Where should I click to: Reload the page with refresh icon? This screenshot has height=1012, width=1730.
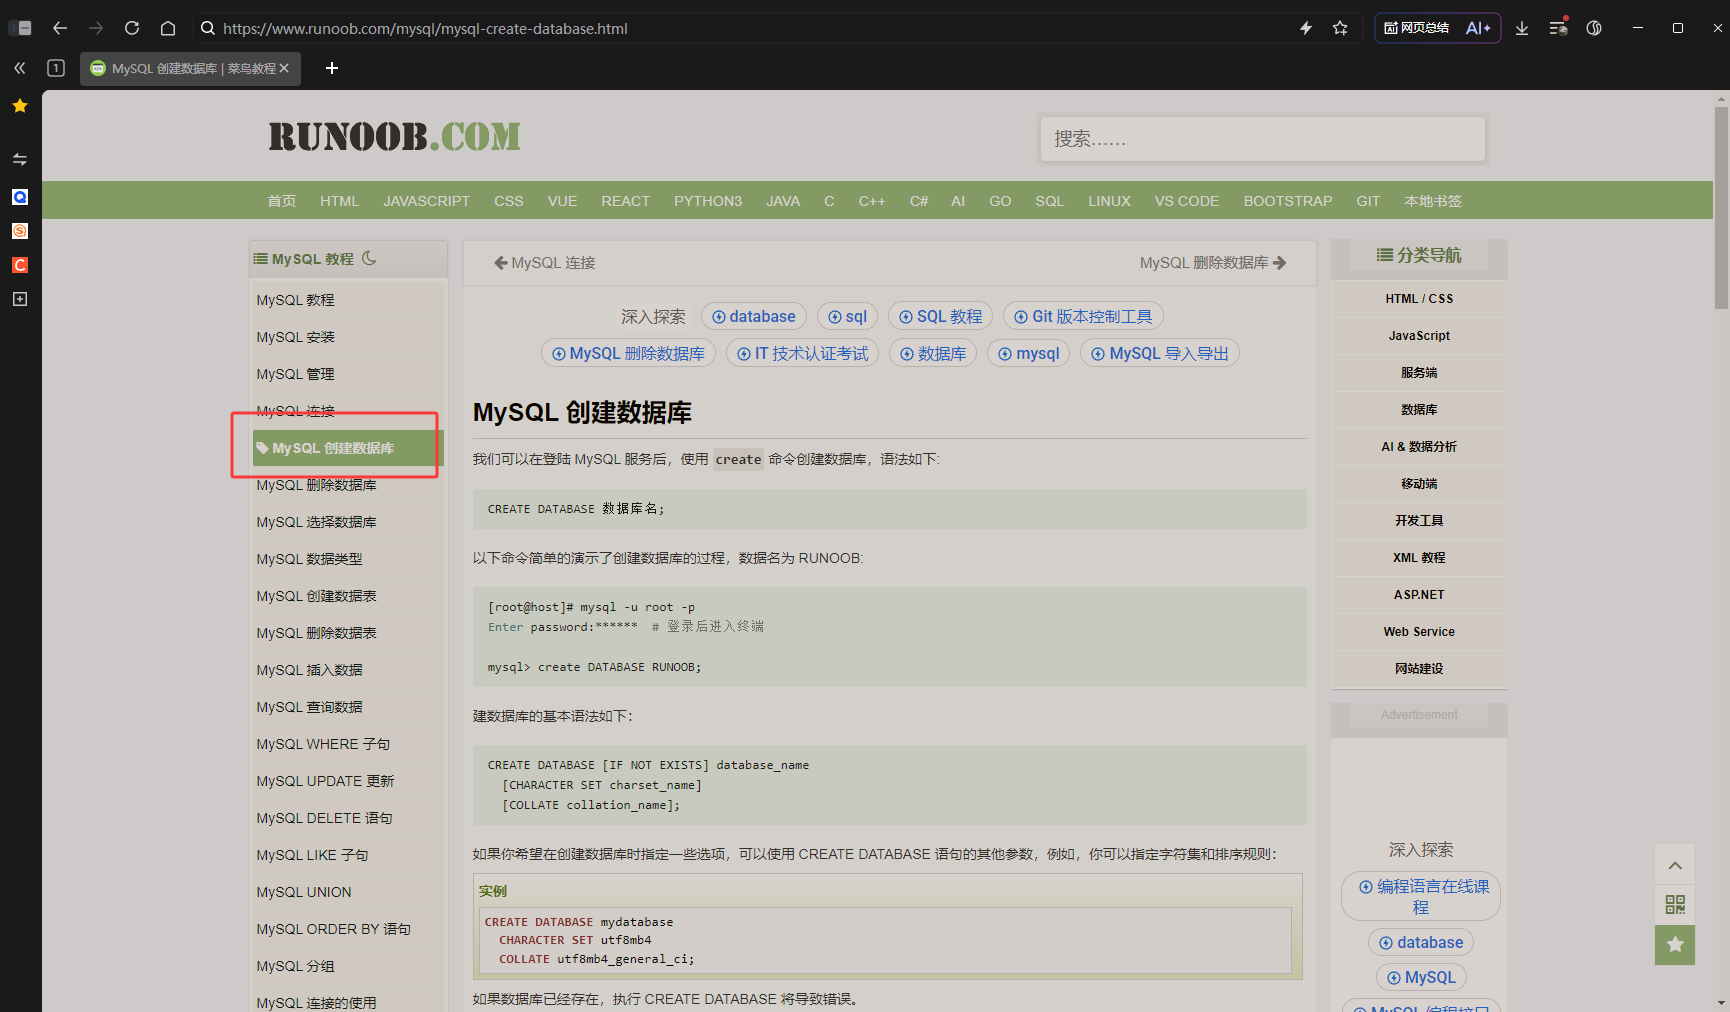[x=132, y=28]
